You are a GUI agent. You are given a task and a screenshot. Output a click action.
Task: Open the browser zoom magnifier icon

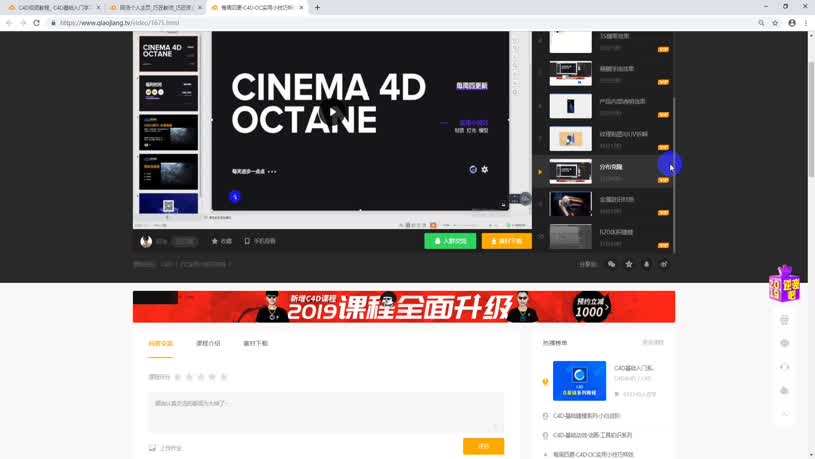[x=761, y=23]
